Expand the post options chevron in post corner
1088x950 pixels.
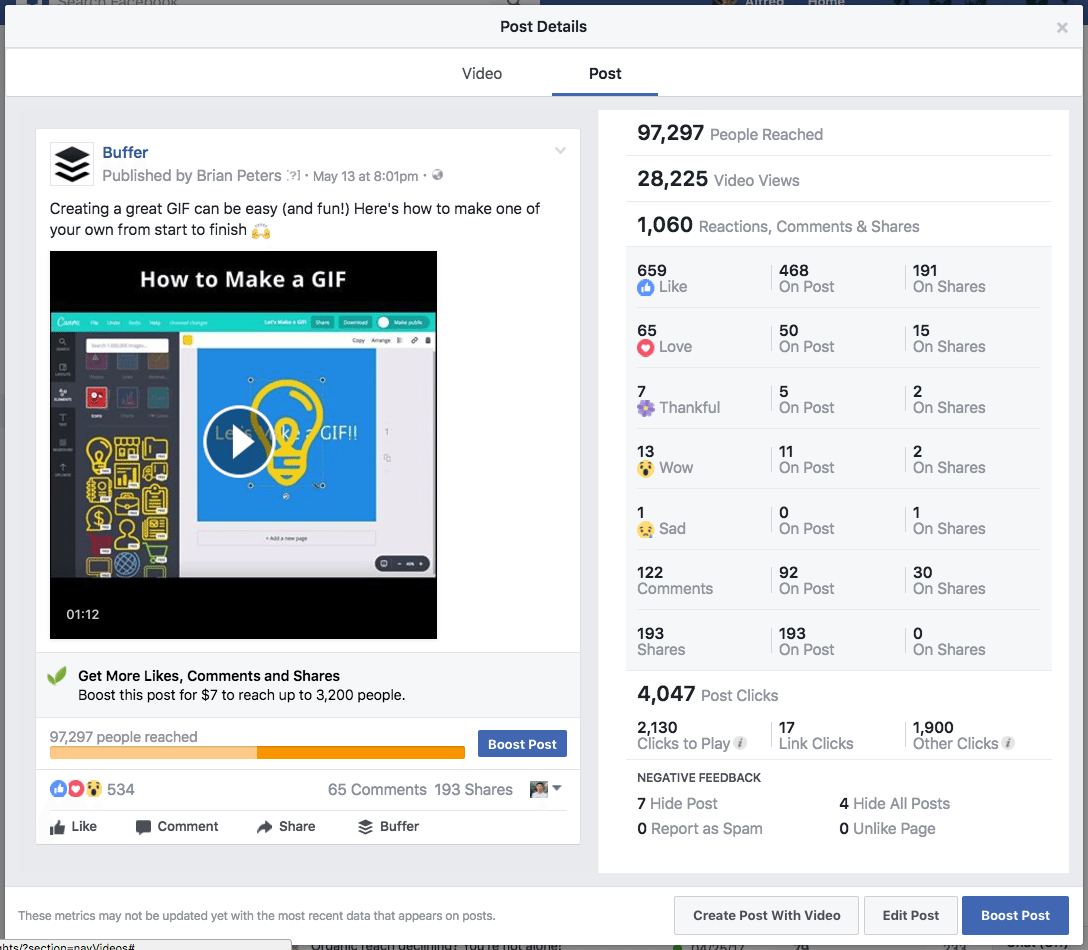click(x=560, y=150)
